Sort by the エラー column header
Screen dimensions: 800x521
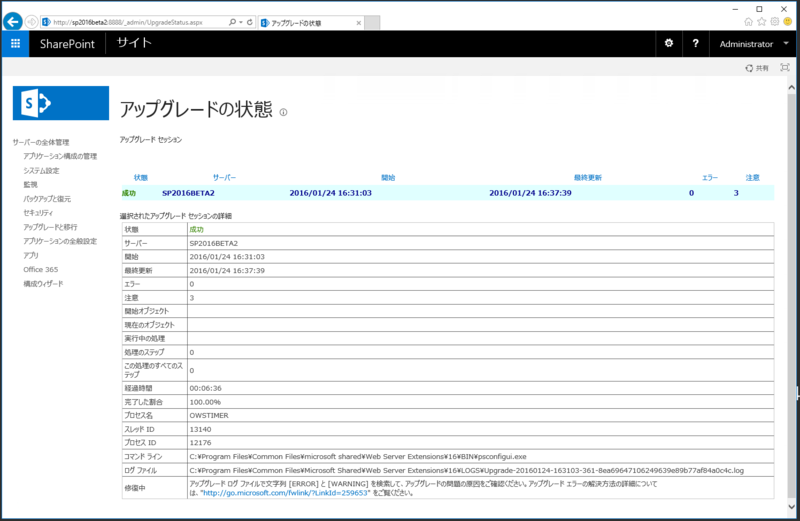[710, 178]
